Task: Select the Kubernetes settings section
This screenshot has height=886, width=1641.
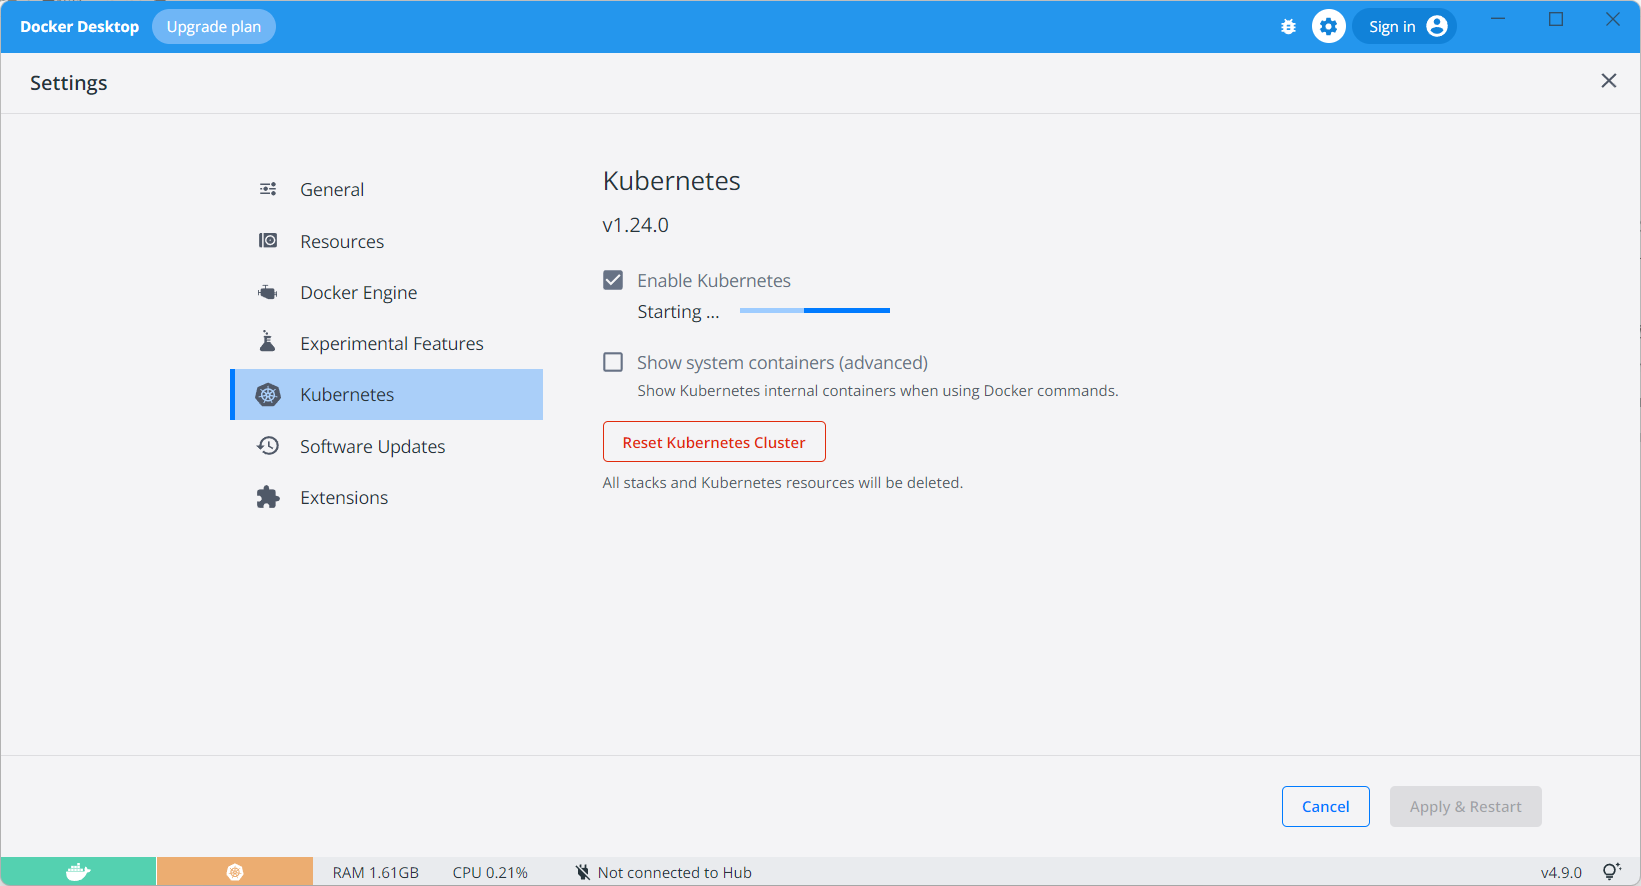Action: pos(387,395)
